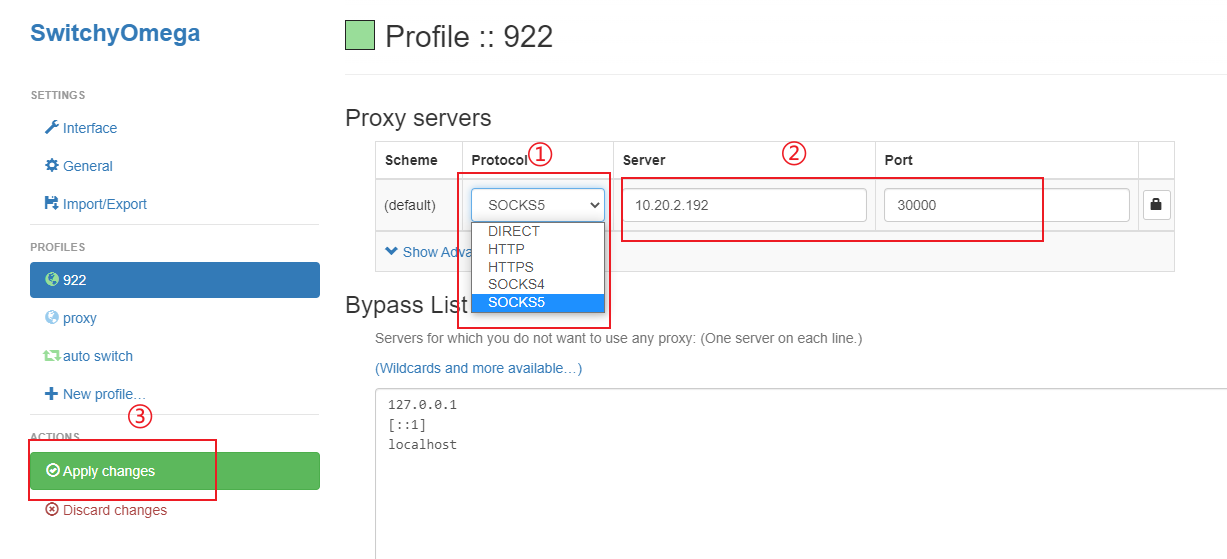Viewport: 1227px width, 559px height.
Task: Click the gear icon beside General
Action: click(x=52, y=166)
